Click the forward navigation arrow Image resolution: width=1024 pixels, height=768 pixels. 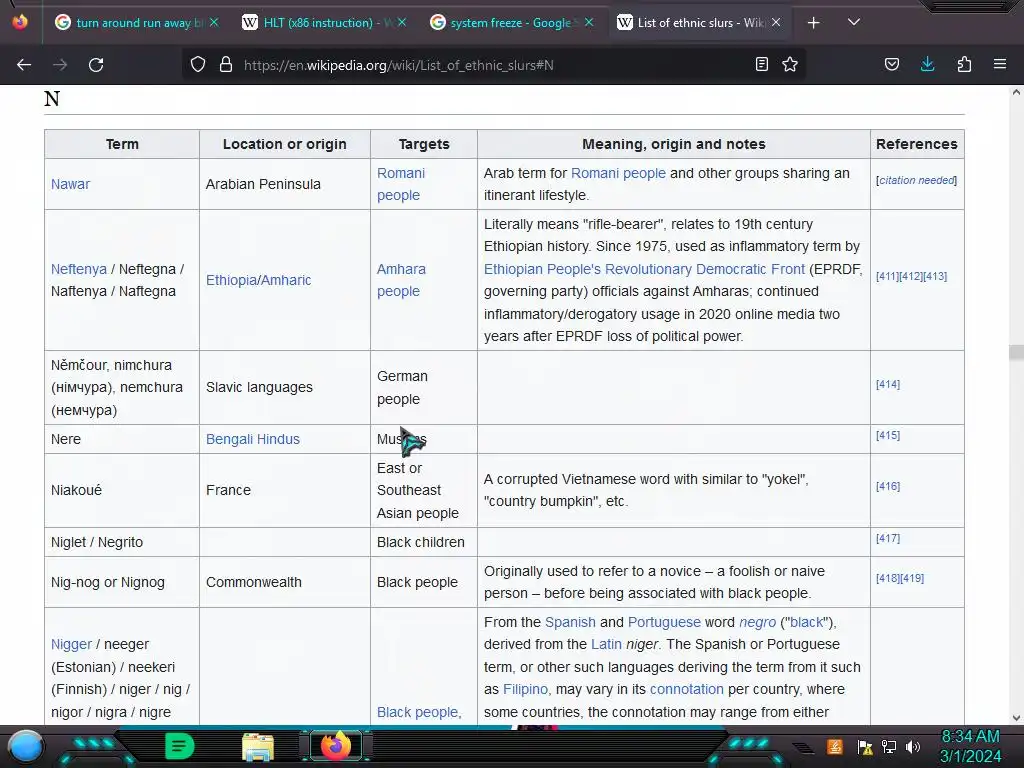pos(60,65)
